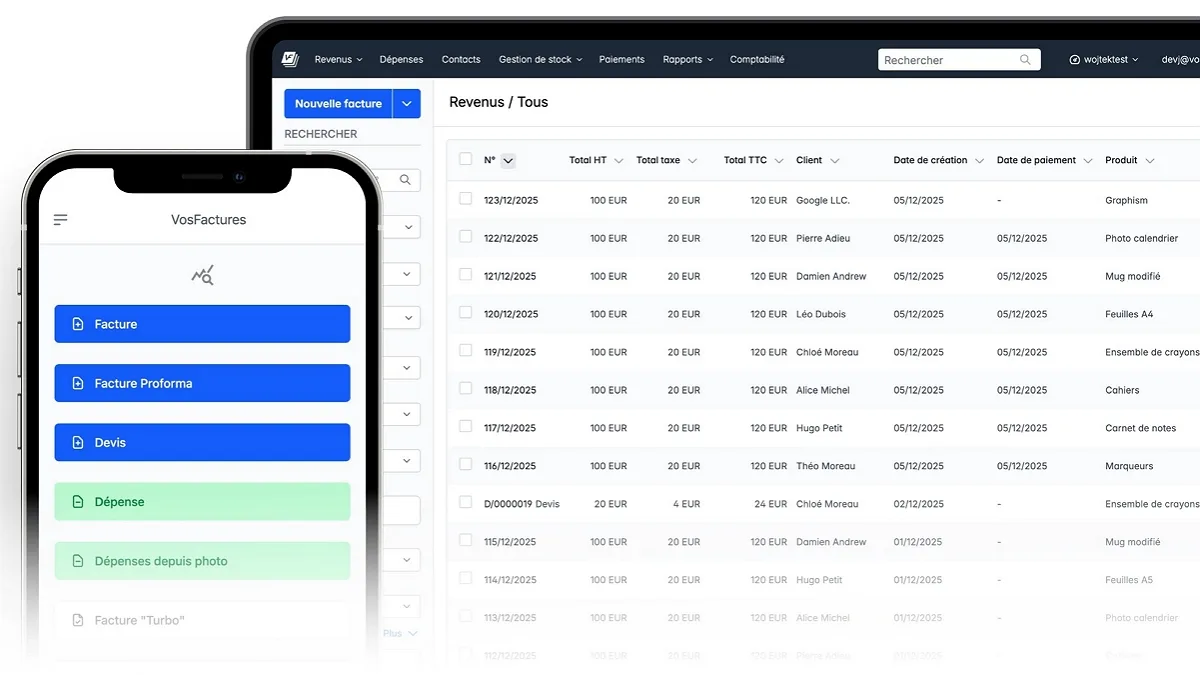Open the Gestion de stock dropdown

(540, 60)
